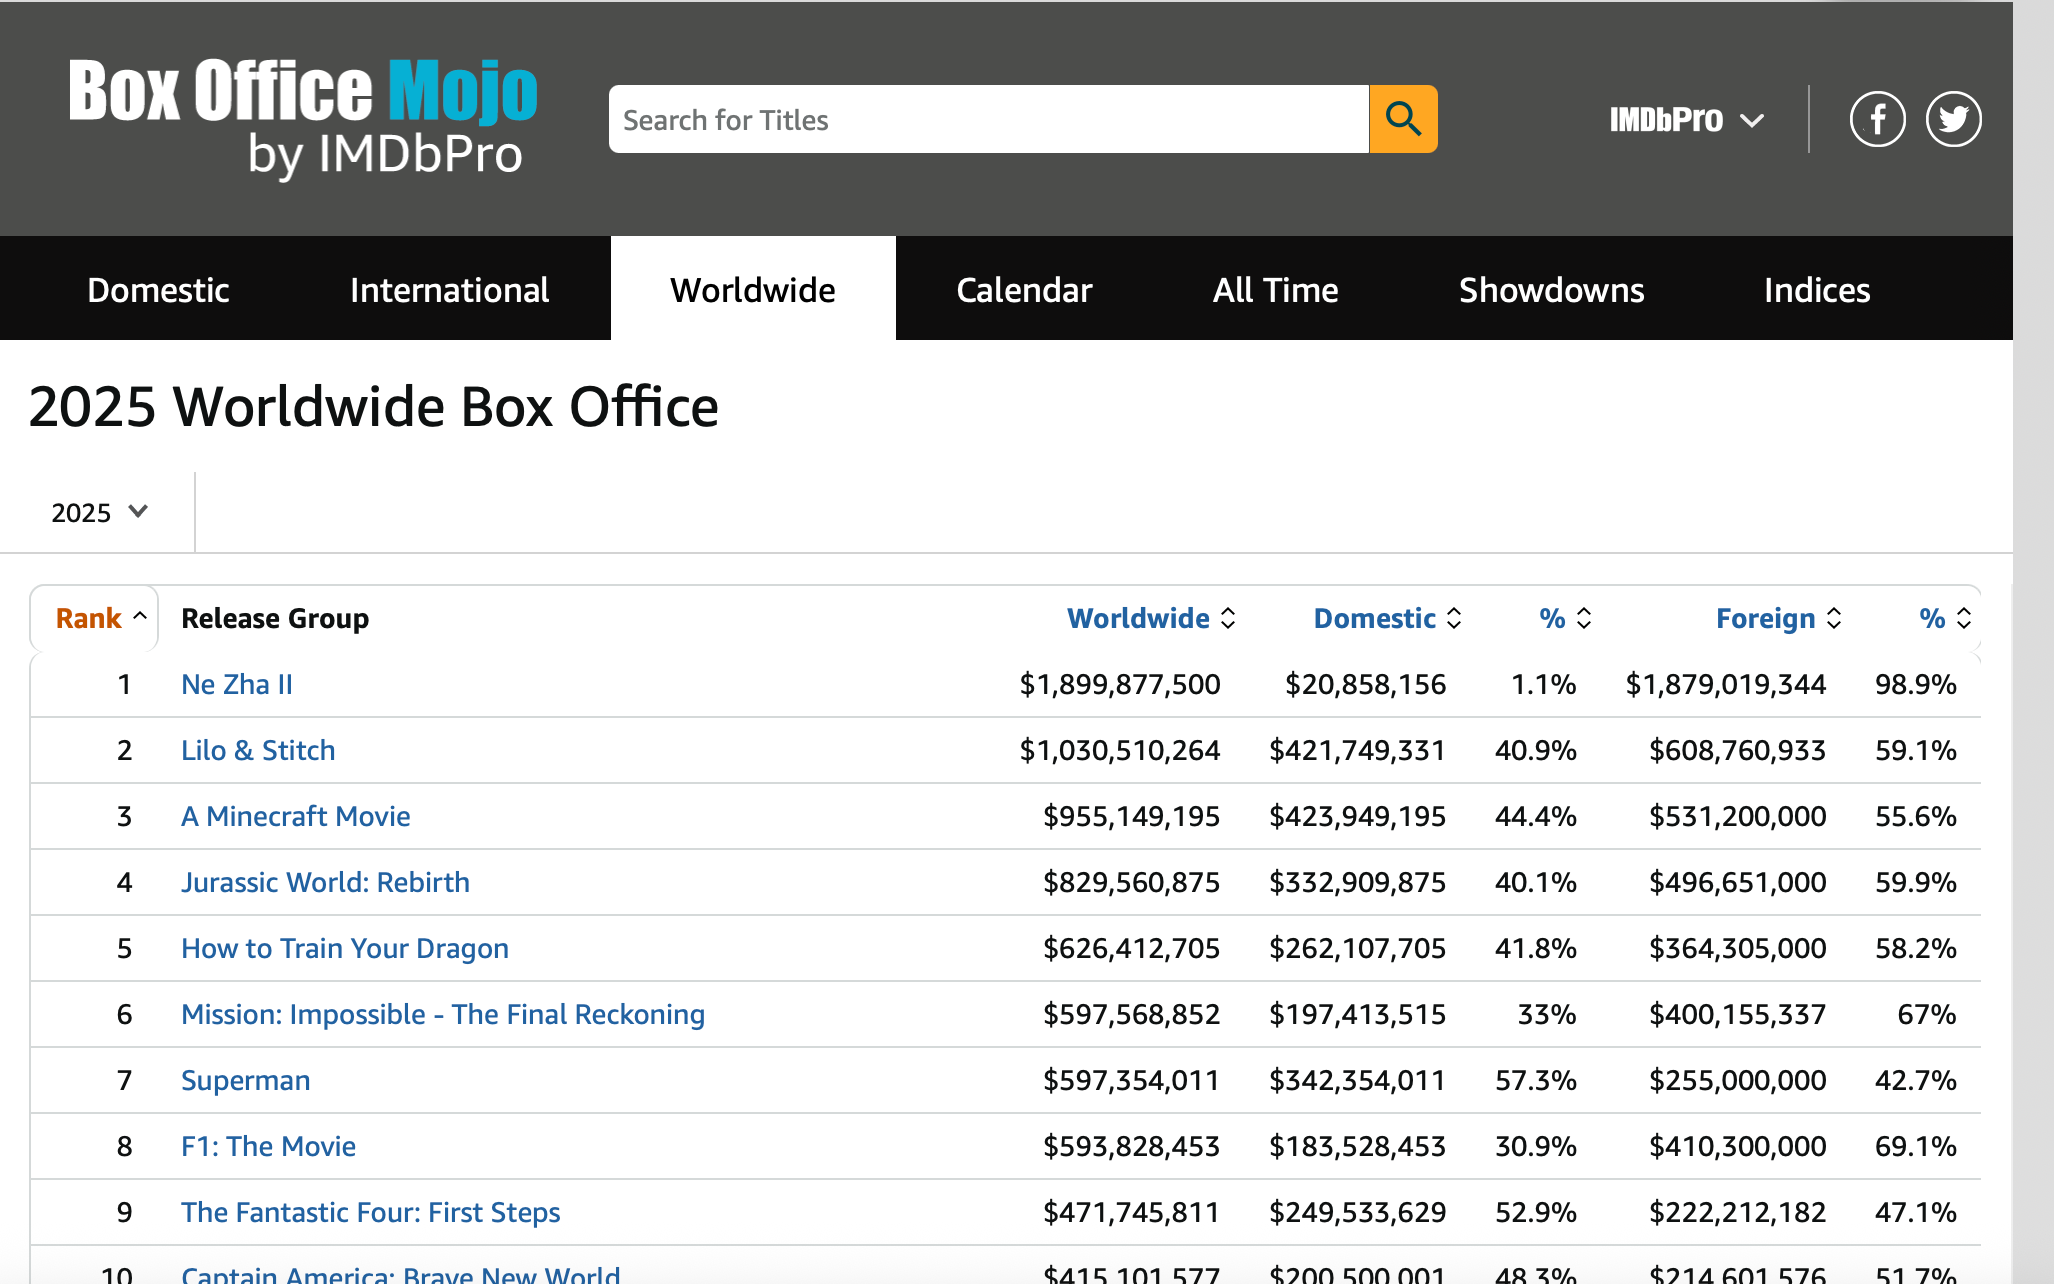Open the Twitter bird icon

[1953, 119]
